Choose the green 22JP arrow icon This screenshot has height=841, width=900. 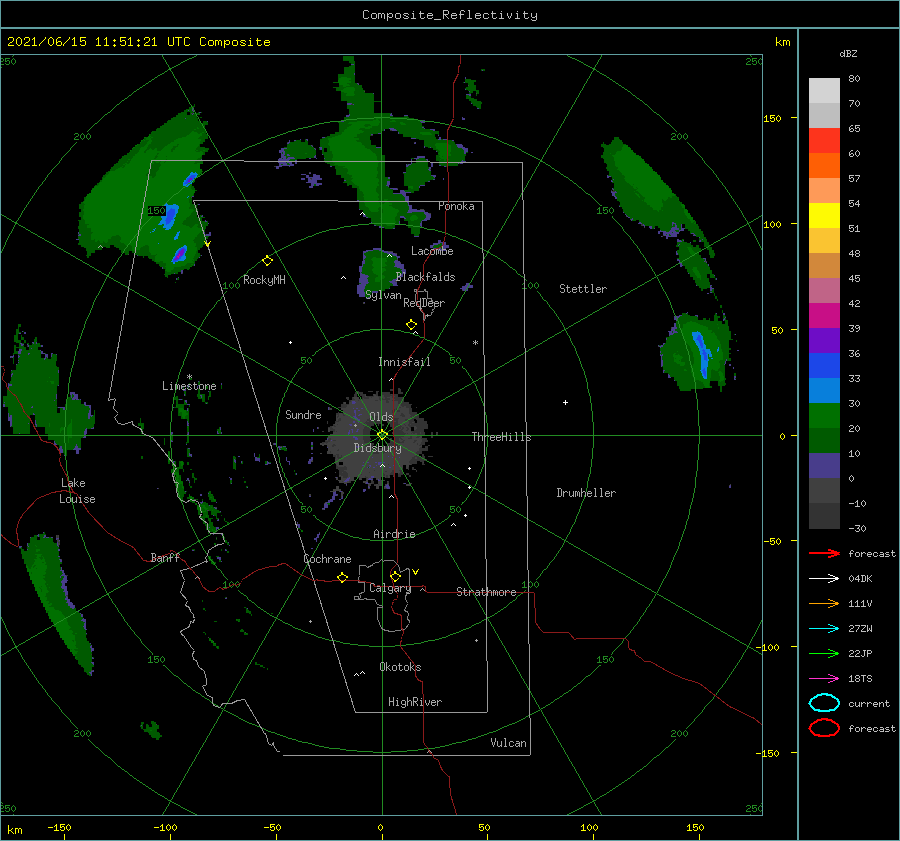(x=824, y=653)
